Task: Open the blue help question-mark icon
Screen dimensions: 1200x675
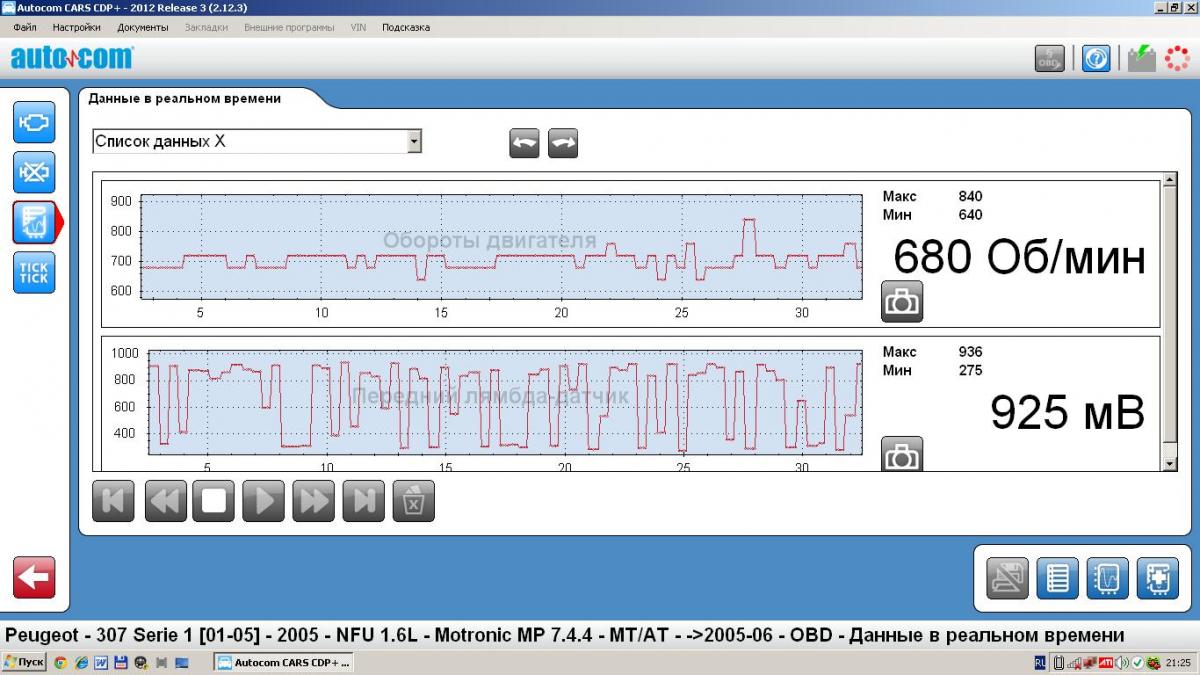Action: (x=1096, y=58)
